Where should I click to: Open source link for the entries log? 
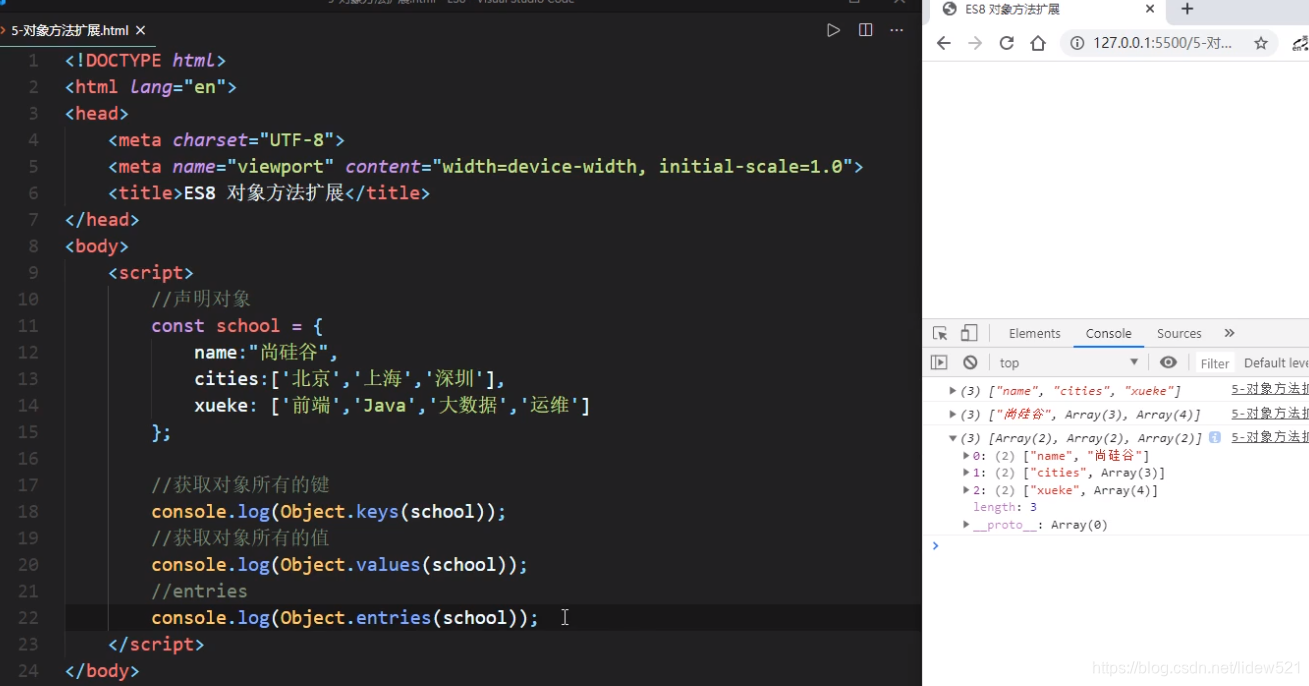1270,438
